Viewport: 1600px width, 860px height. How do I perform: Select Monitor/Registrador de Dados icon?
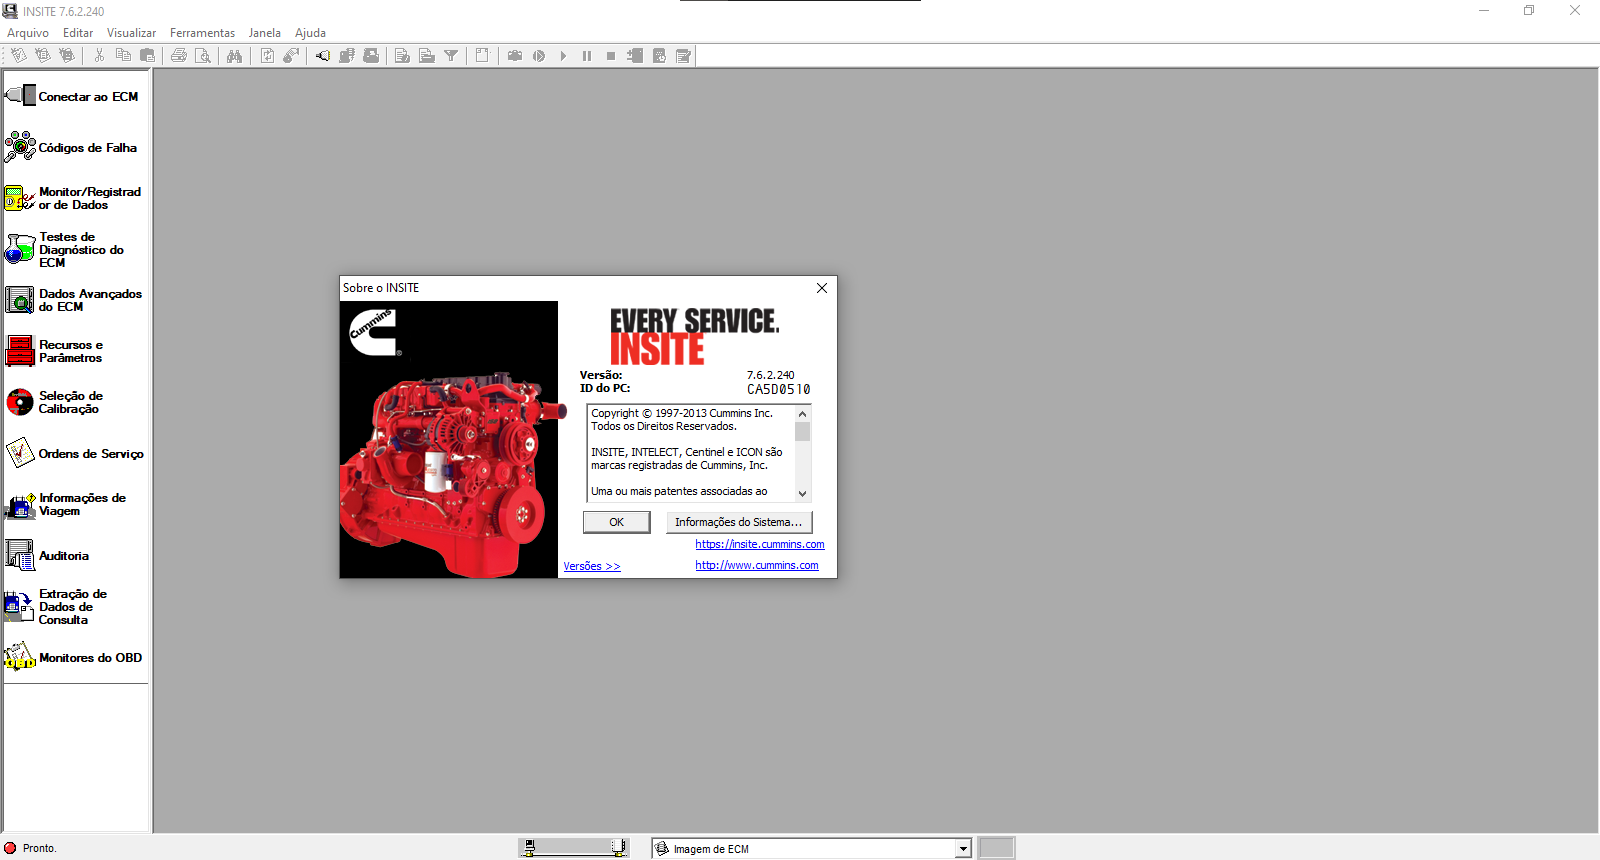pyautogui.click(x=20, y=199)
